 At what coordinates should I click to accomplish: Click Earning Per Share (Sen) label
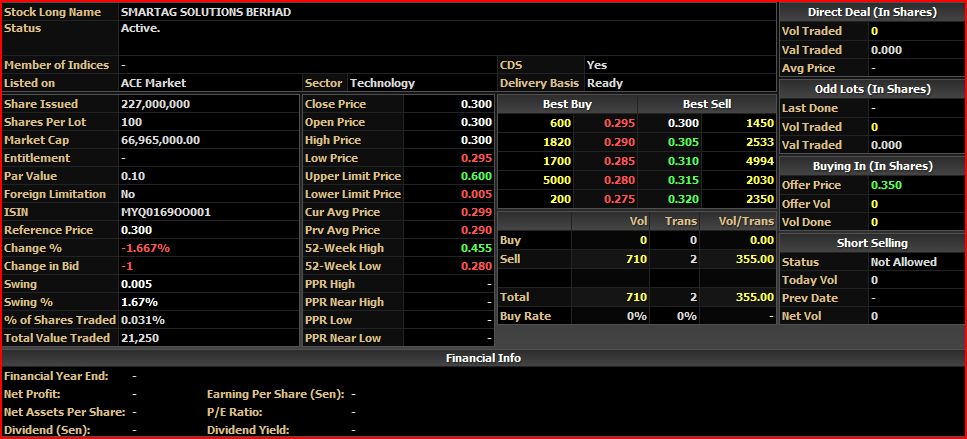pos(275,393)
